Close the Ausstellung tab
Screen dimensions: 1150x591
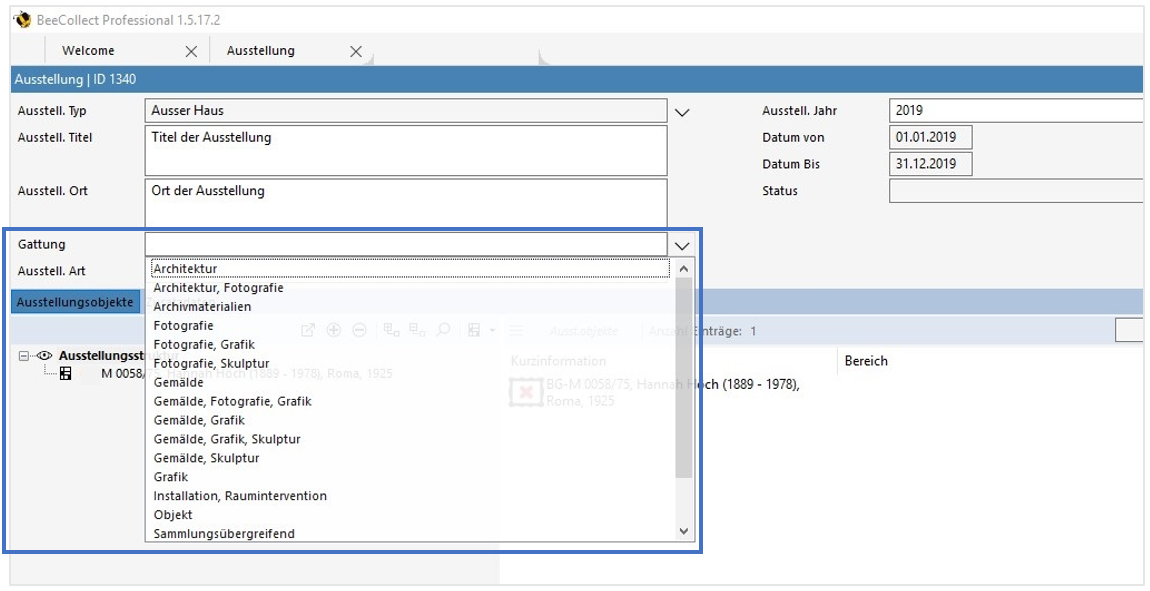[x=355, y=51]
